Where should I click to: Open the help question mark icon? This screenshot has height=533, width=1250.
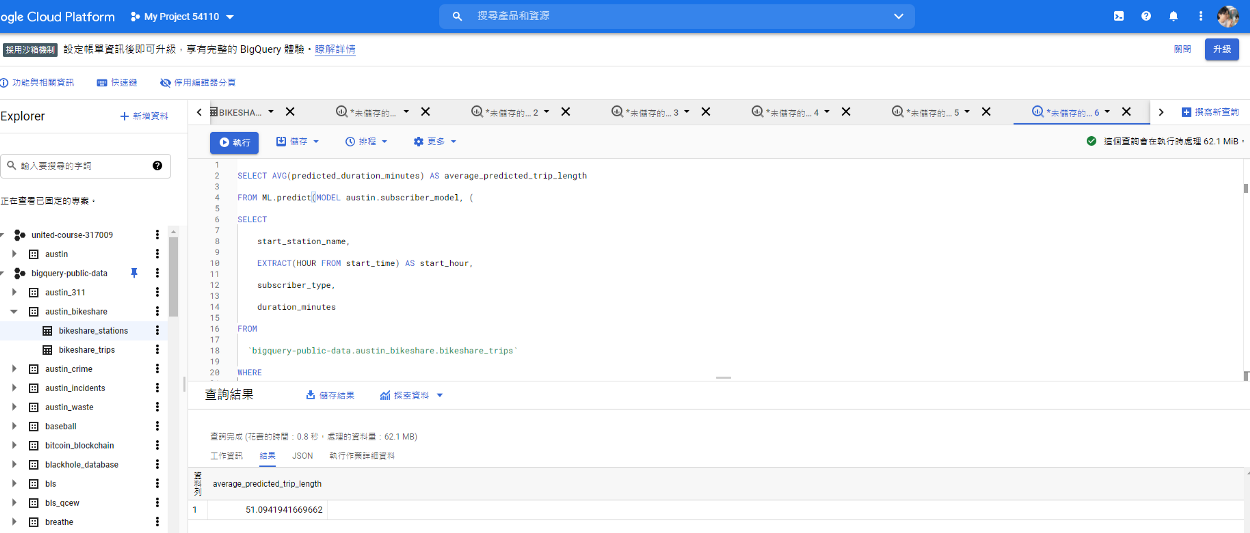pos(1146,16)
